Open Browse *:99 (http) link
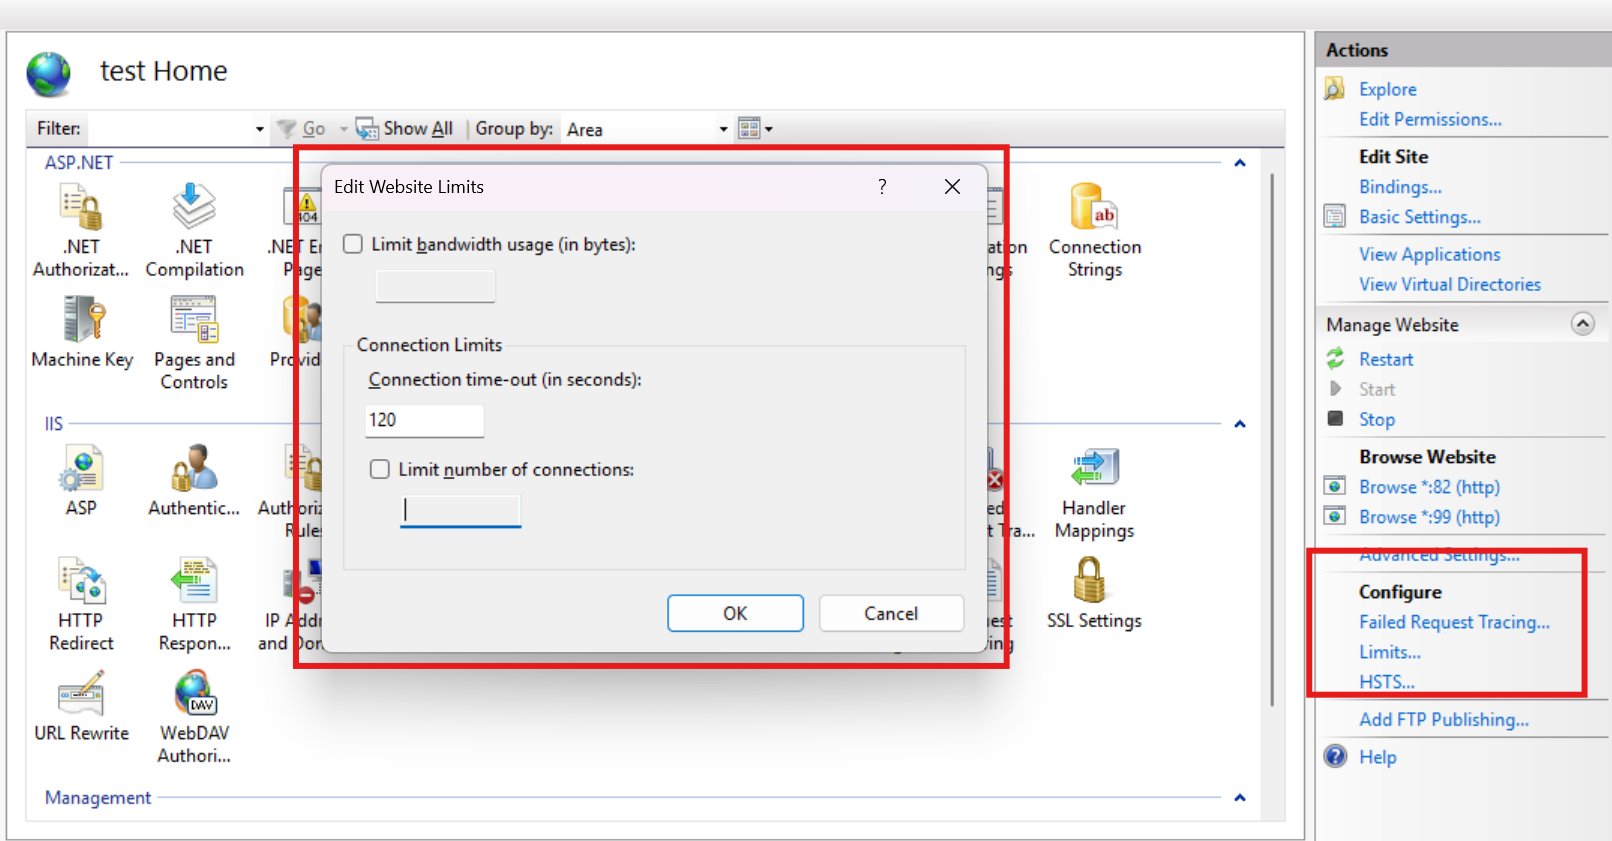 (1429, 517)
